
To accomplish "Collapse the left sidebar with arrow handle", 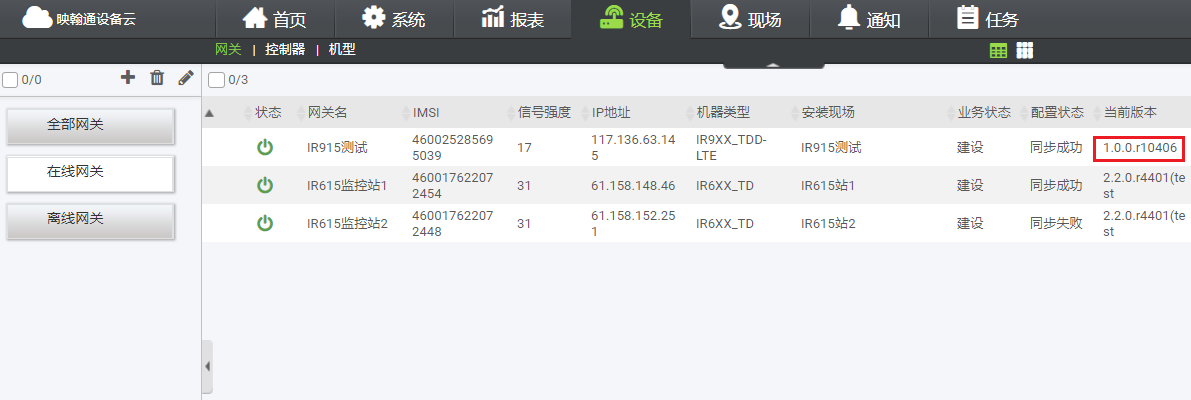I will (x=207, y=367).
